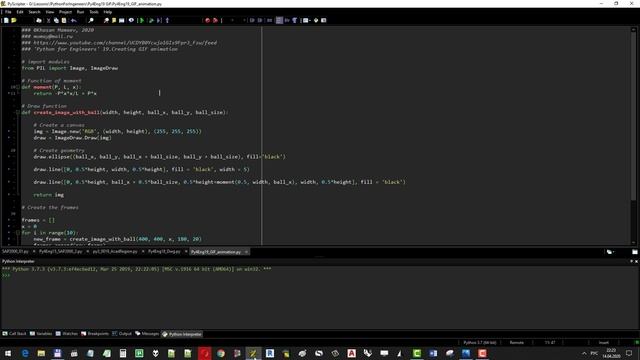Open the Help menu
This screenshot has width=640, height=360.
108,12
